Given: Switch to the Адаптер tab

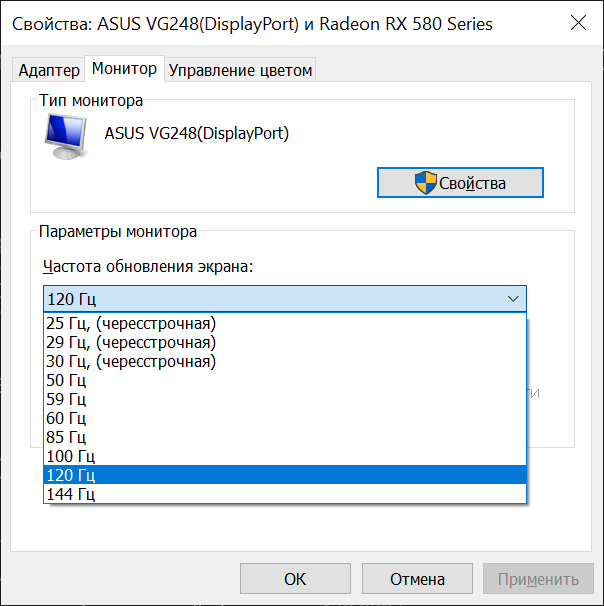Looking at the screenshot, I should pyautogui.click(x=49, y=69).
